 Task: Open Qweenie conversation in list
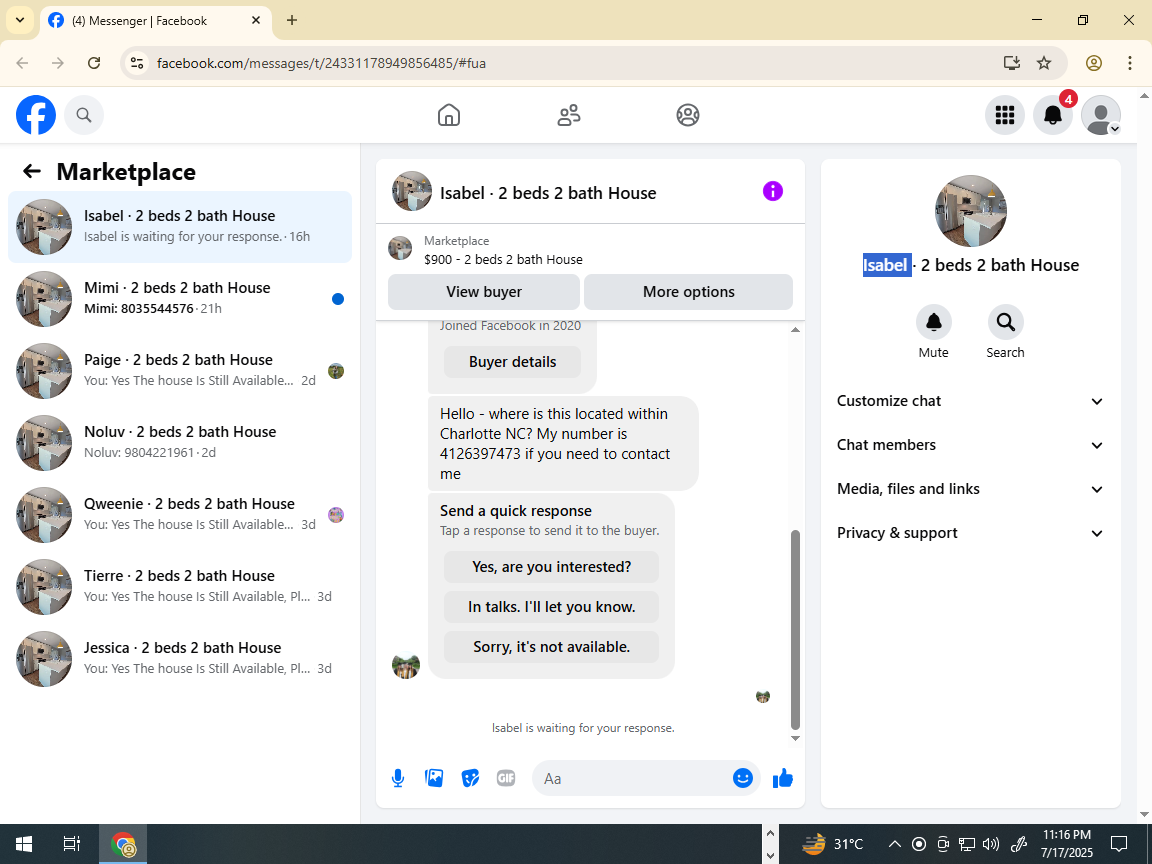pyautogui.click(x=180, y=515)
